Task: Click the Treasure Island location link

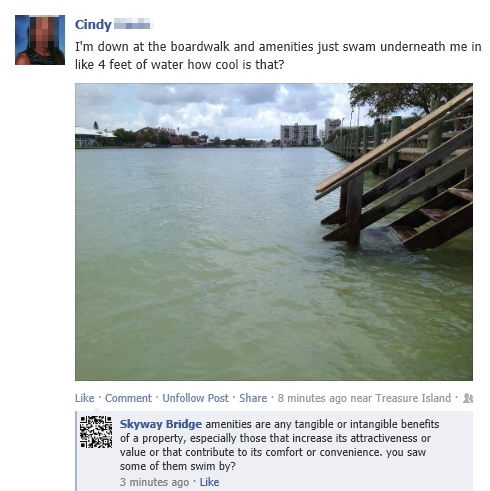Action: pyautogui.click(x=413, y=398)
